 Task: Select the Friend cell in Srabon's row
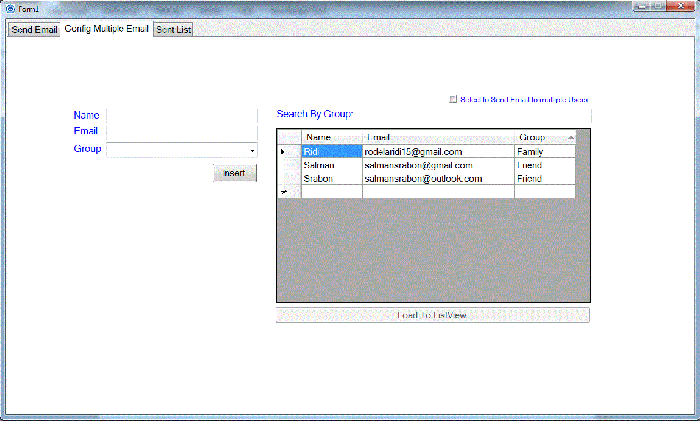pyautogui.click(x=545, y=179)
